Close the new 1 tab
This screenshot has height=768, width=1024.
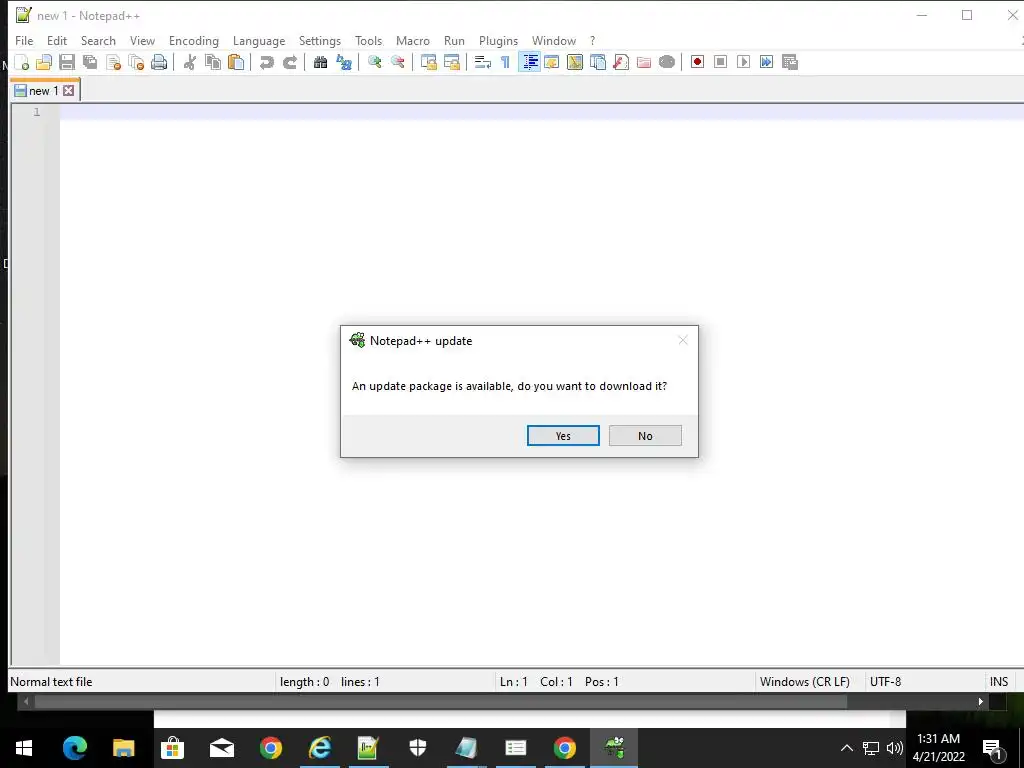point(69,91)
